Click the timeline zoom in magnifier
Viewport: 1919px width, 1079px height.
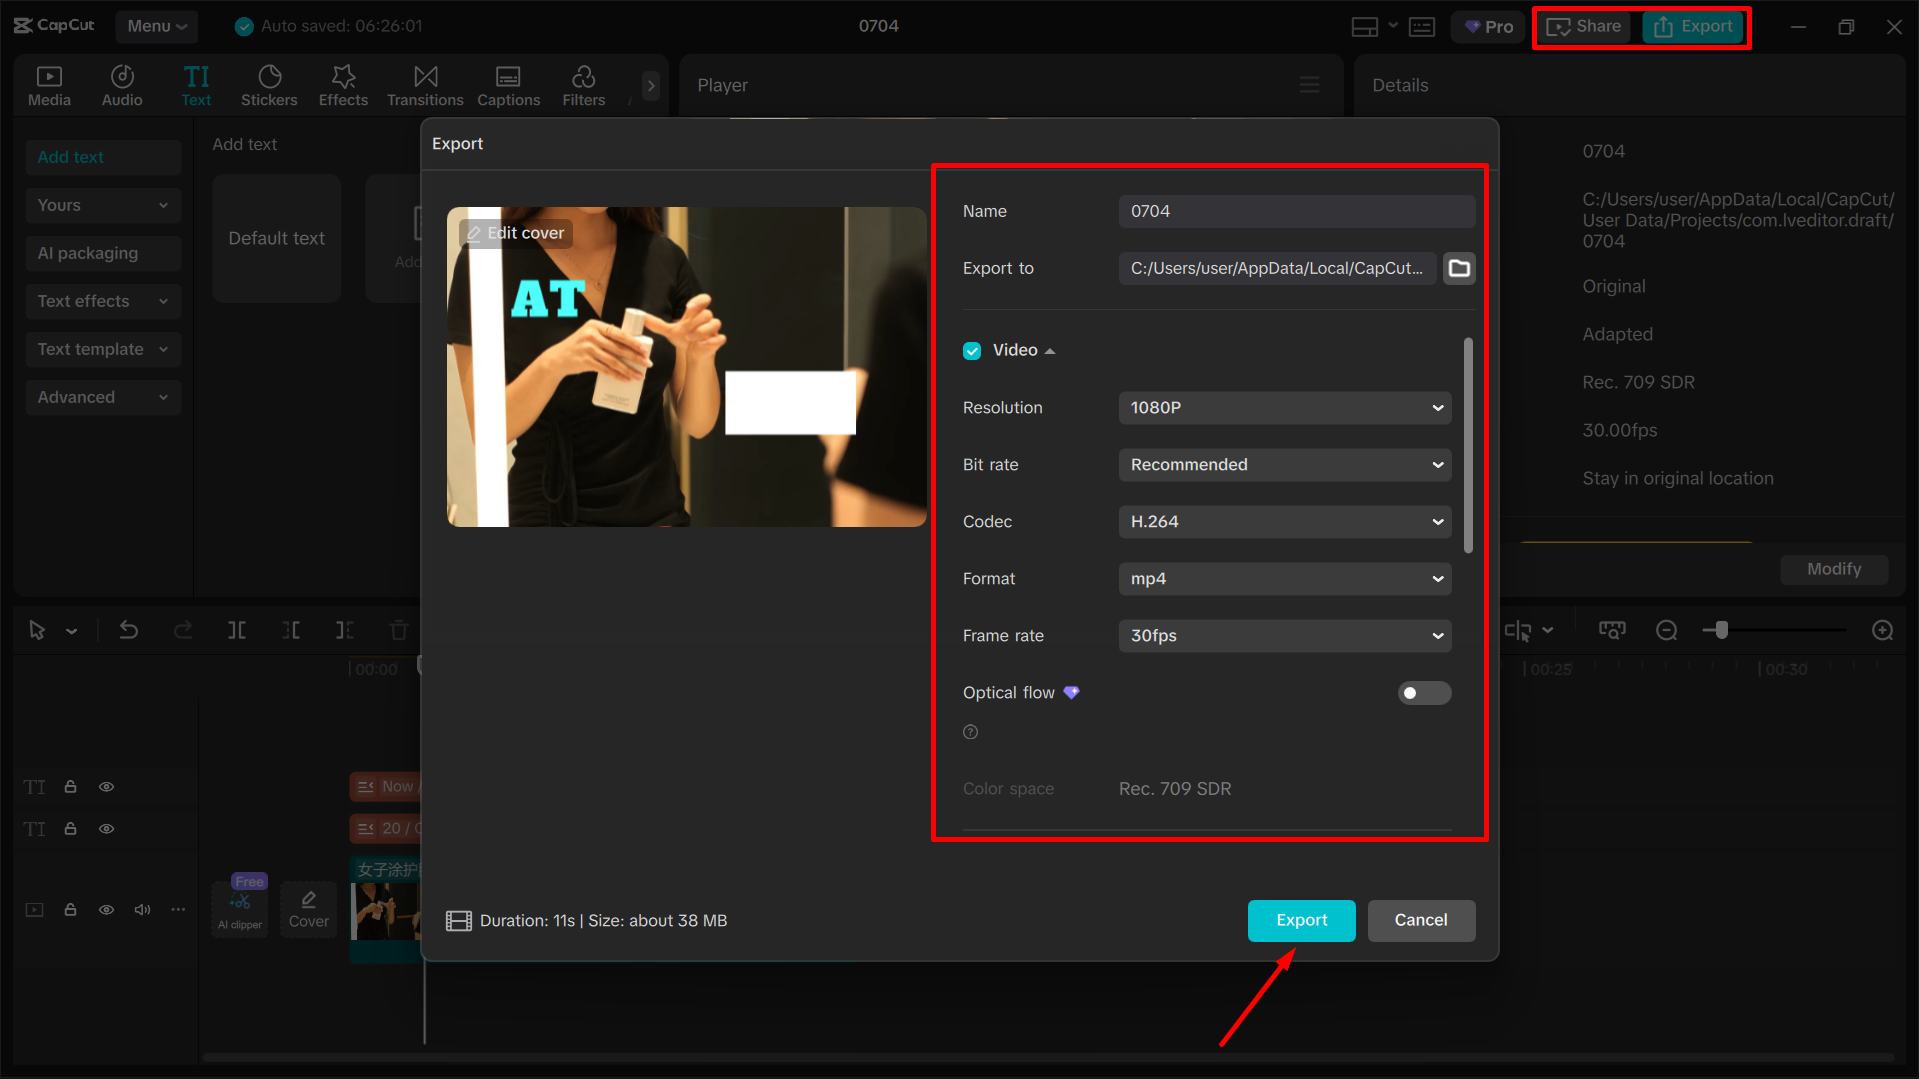tap(1882, 630)
